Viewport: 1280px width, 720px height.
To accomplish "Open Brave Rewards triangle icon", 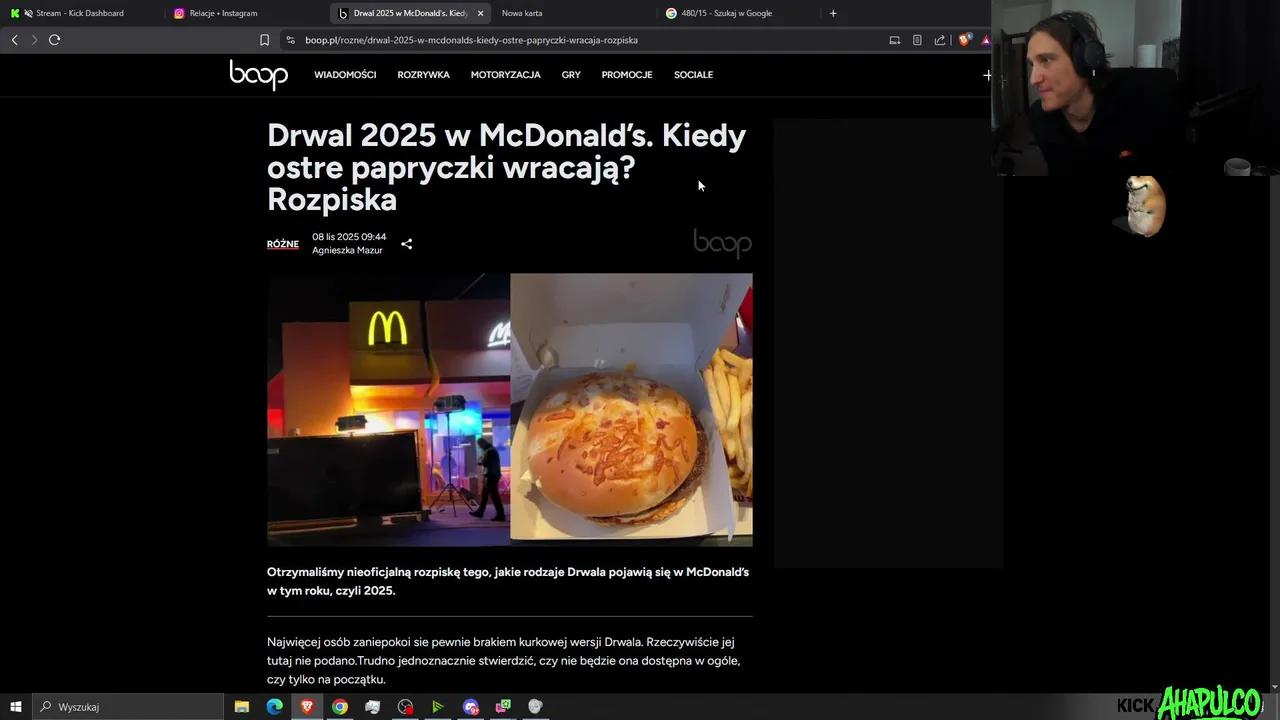I will 985,40.
